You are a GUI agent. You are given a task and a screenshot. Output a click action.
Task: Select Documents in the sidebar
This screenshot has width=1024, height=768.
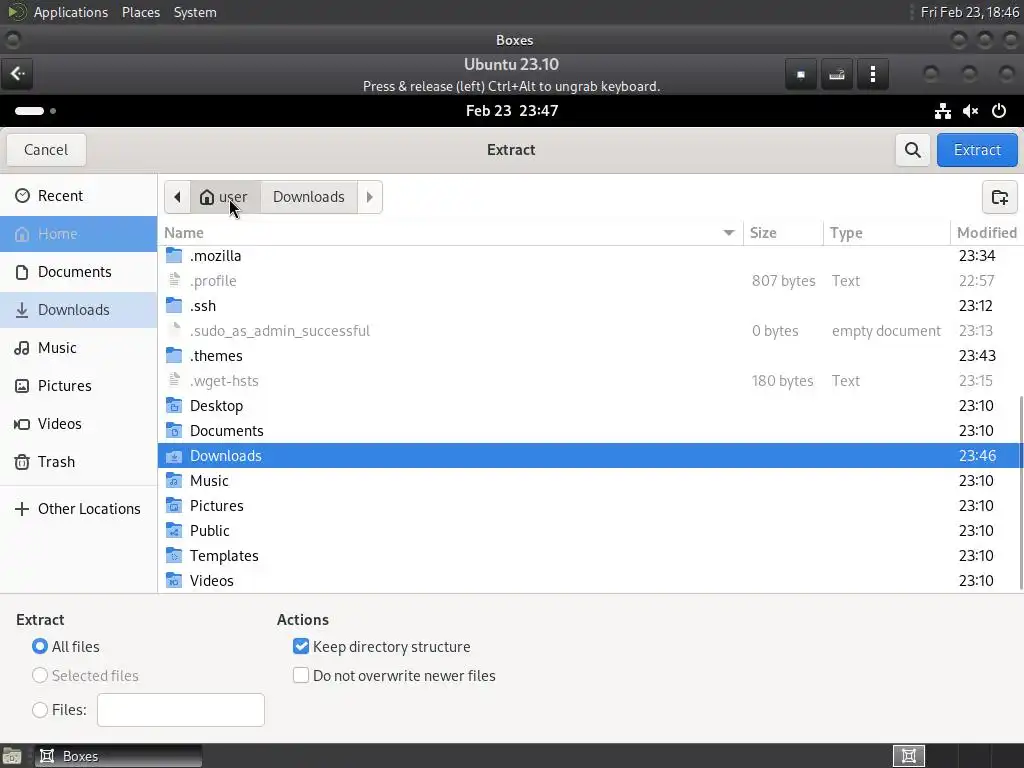click(78, 272)
